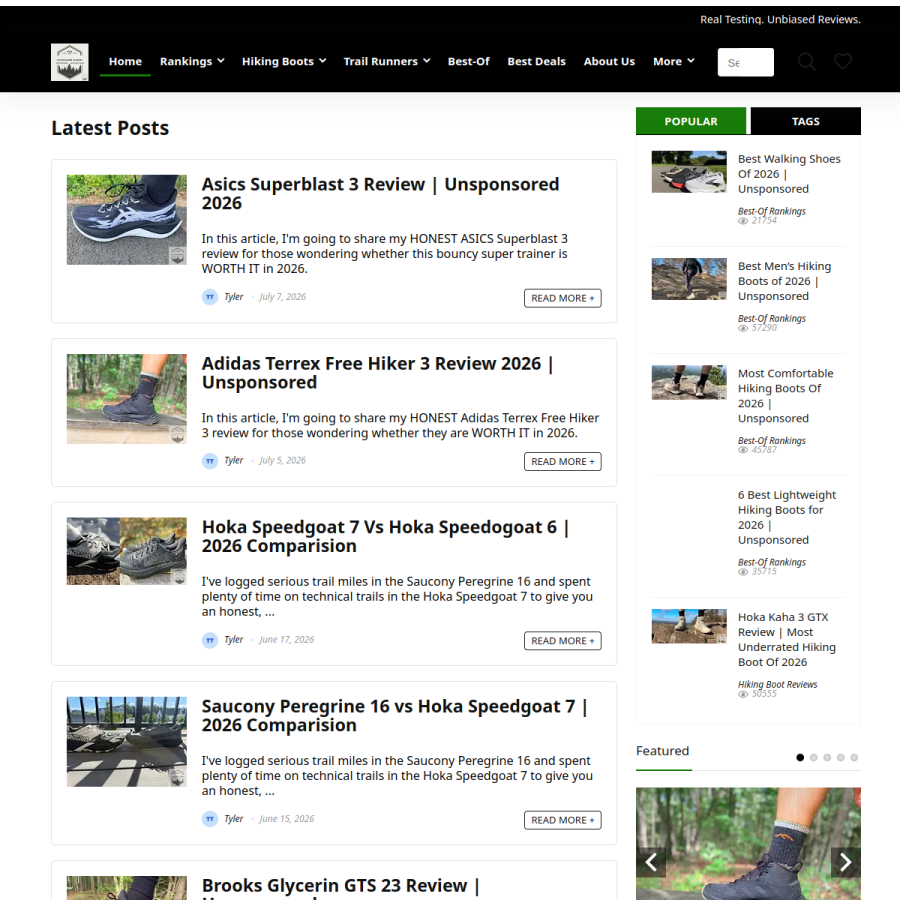Viewport: 900px width, 900px height.
Task: Open the wishlist heart icon
Action: pyautogui.click(x=843, y=61)
